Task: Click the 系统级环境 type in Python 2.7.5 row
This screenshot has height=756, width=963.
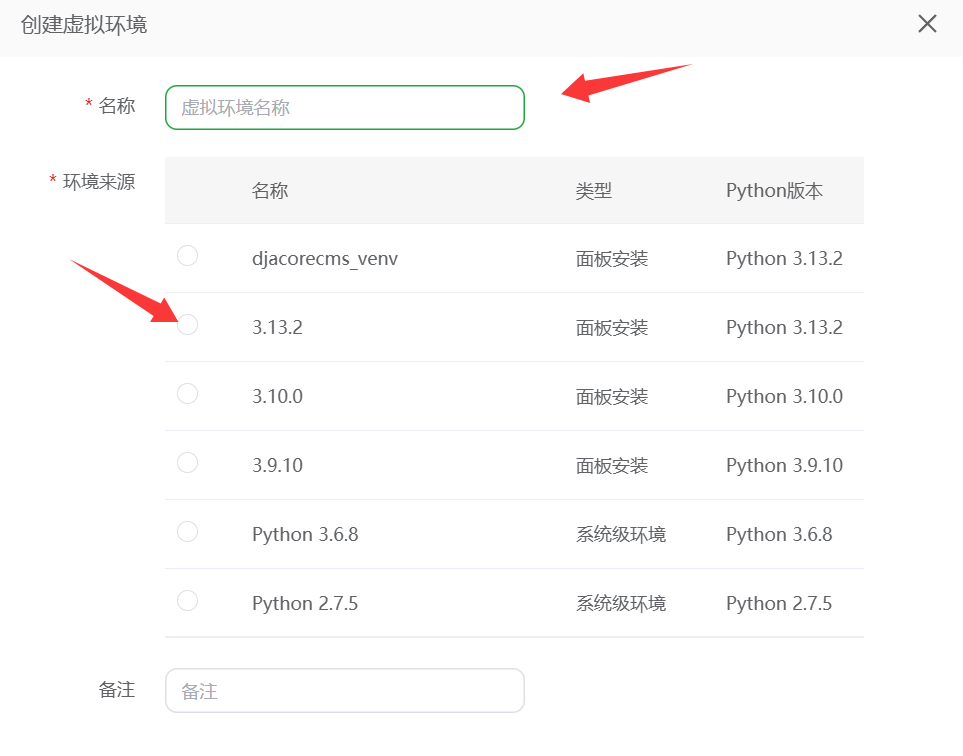Action: pyautogui.click(x=620, y=603)
